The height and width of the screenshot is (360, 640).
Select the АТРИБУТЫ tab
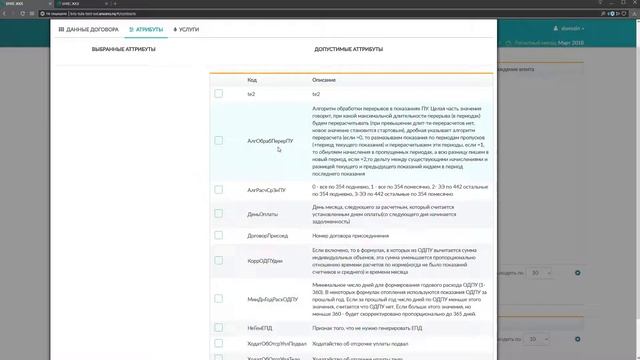[x=146, y=29]
